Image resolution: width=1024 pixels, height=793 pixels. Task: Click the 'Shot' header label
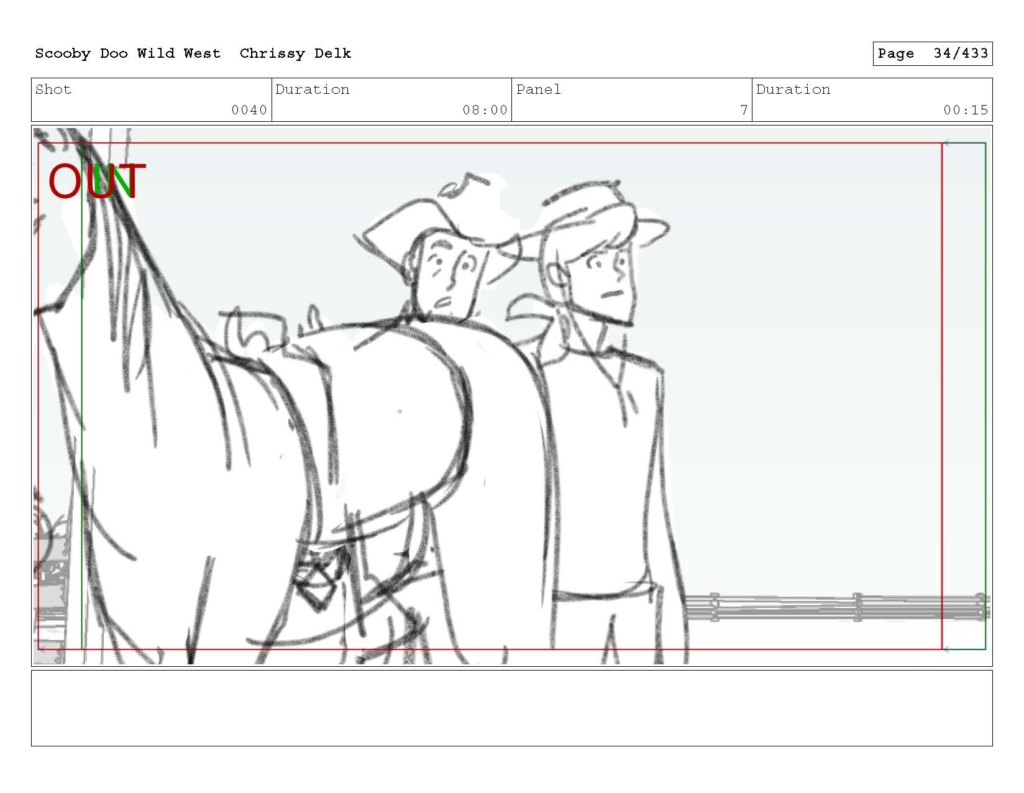pyautogui.click(x=54, y=89)
